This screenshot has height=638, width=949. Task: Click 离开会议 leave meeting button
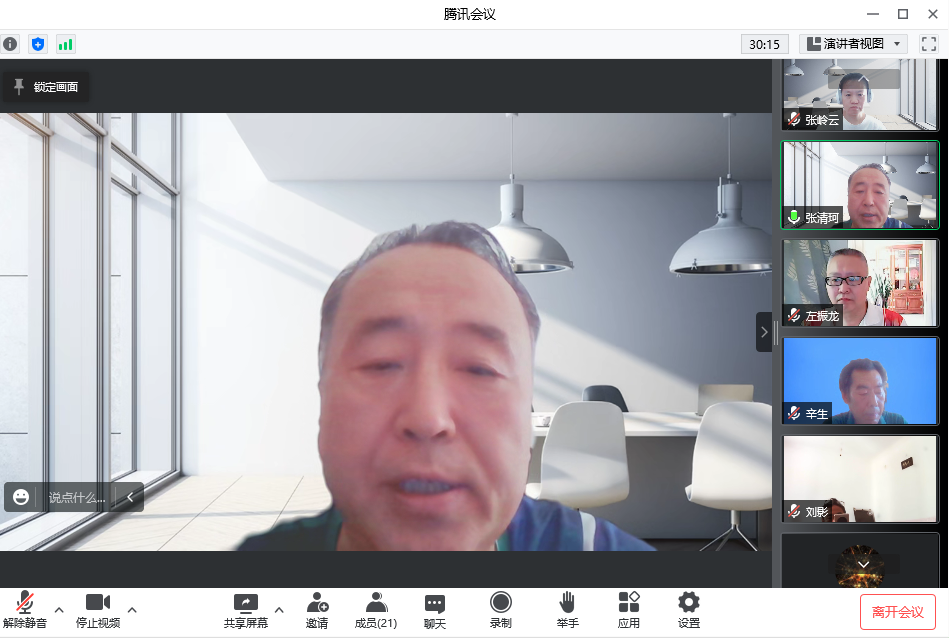[897, 611]
